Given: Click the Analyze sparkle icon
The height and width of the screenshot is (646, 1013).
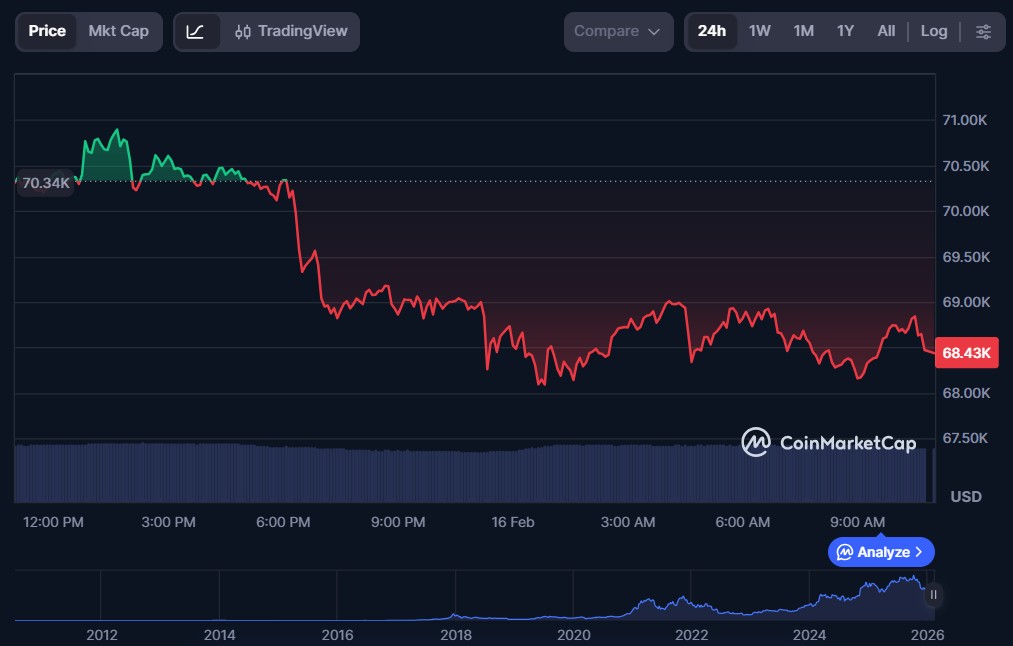Looking at the screenshot, I should coord(845,552).
